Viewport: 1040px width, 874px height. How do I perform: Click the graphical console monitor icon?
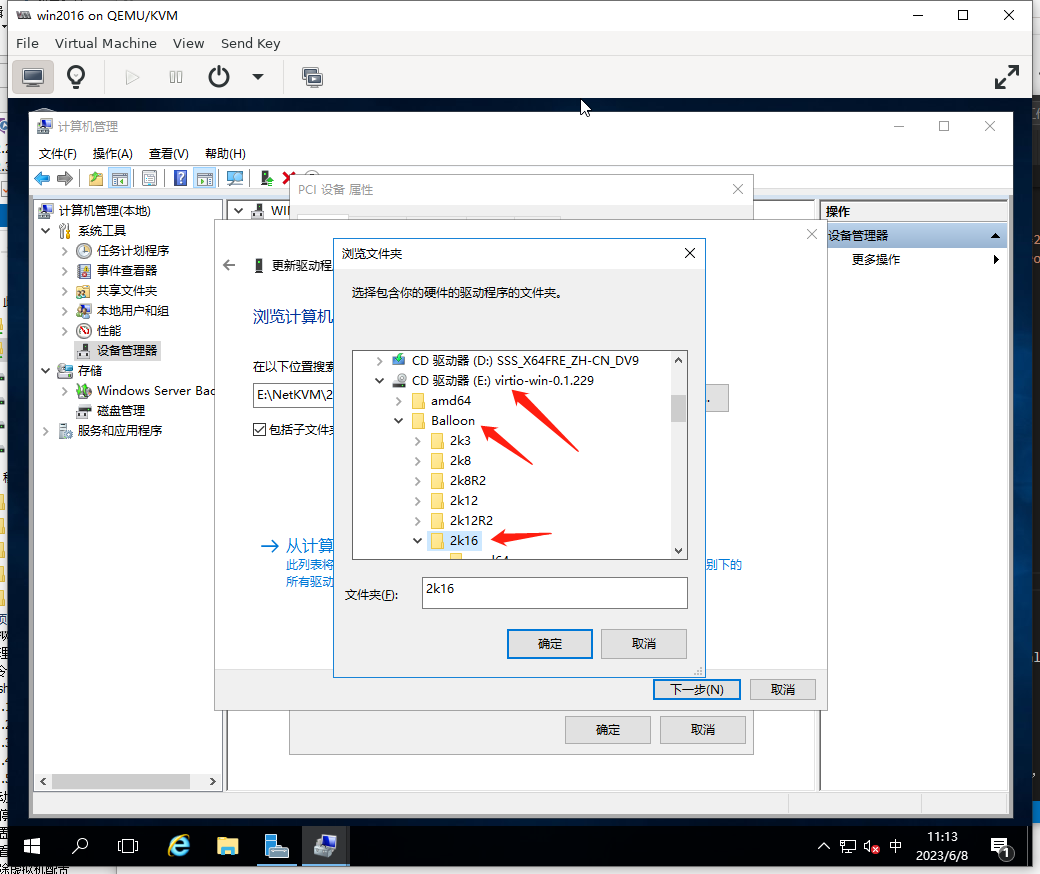tap(33, 77)
